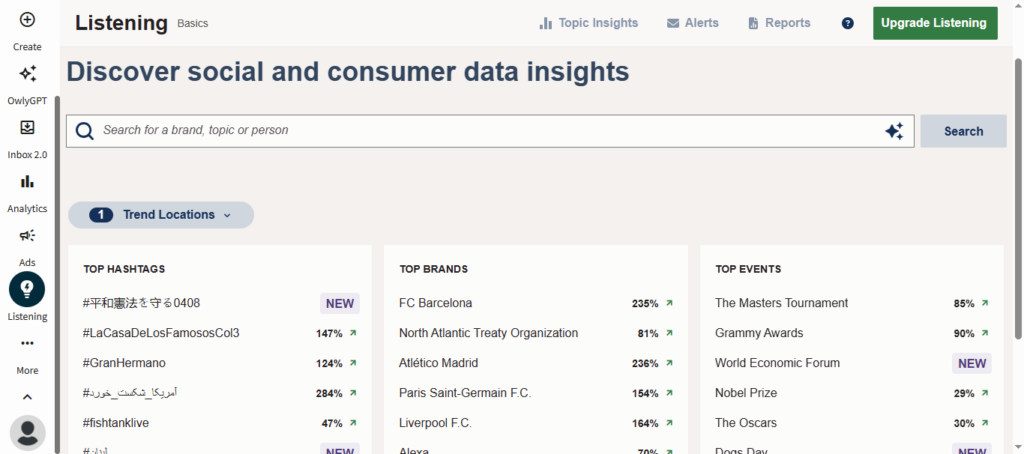Image resolution: width=1024 pixels, height=454 pixels.
Task: Open the World Economic Forum event
Action: click(777, 363)
